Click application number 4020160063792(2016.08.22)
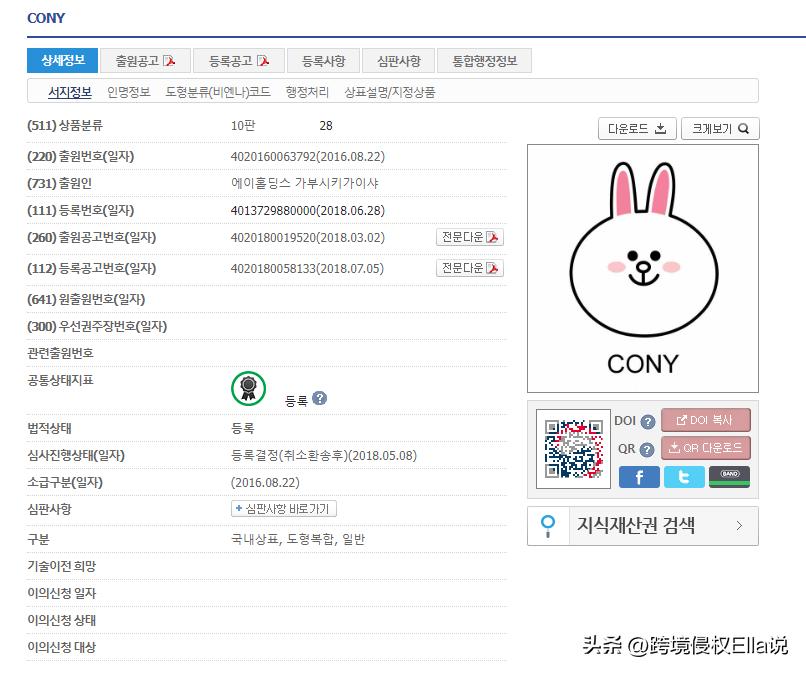 307,156
